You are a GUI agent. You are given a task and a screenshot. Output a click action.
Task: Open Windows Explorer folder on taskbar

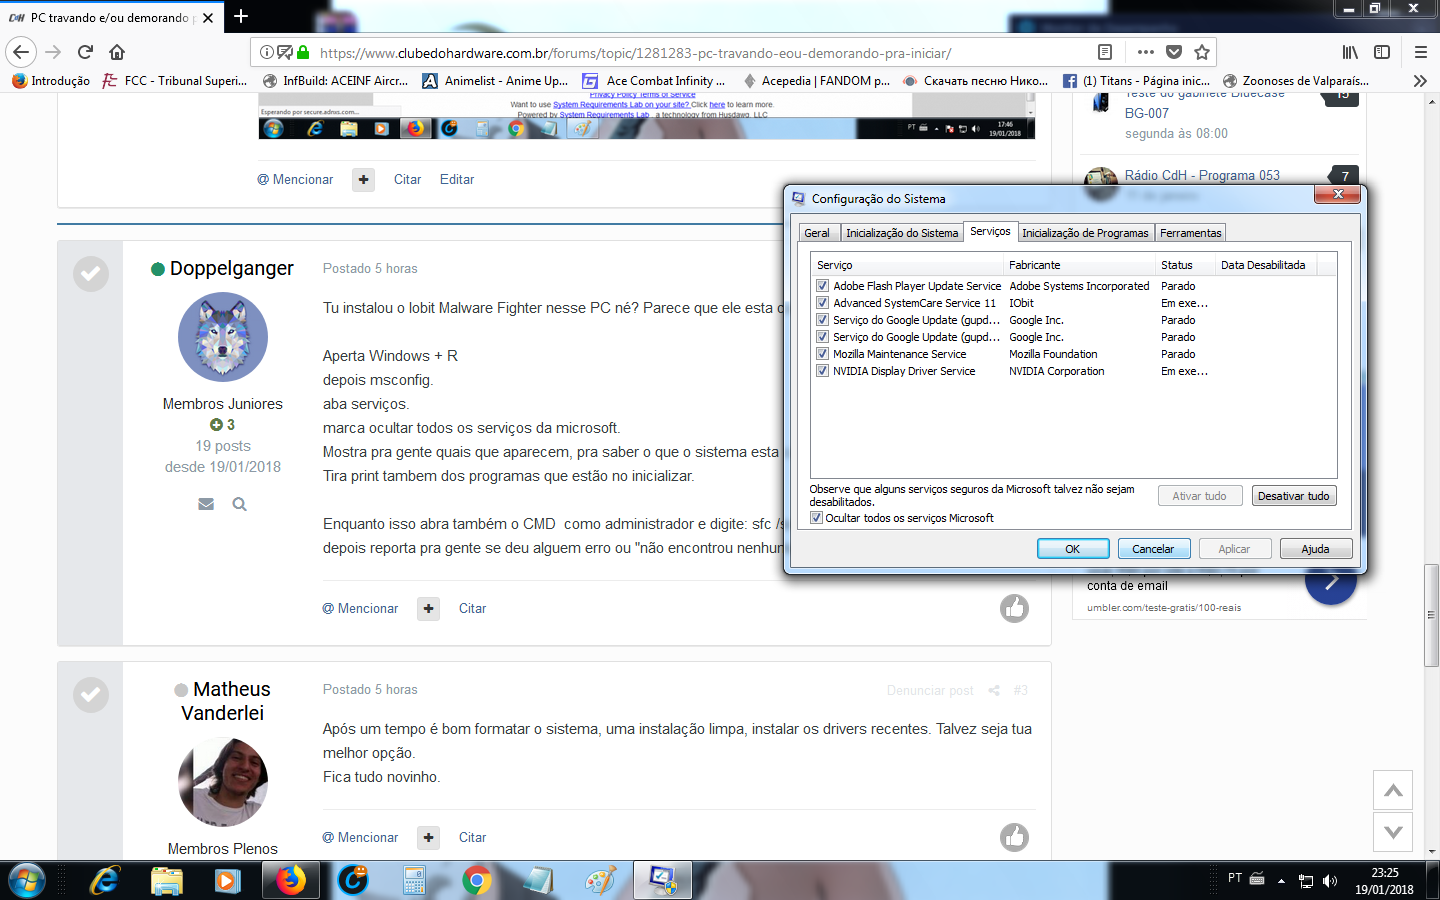coord(166,880)
